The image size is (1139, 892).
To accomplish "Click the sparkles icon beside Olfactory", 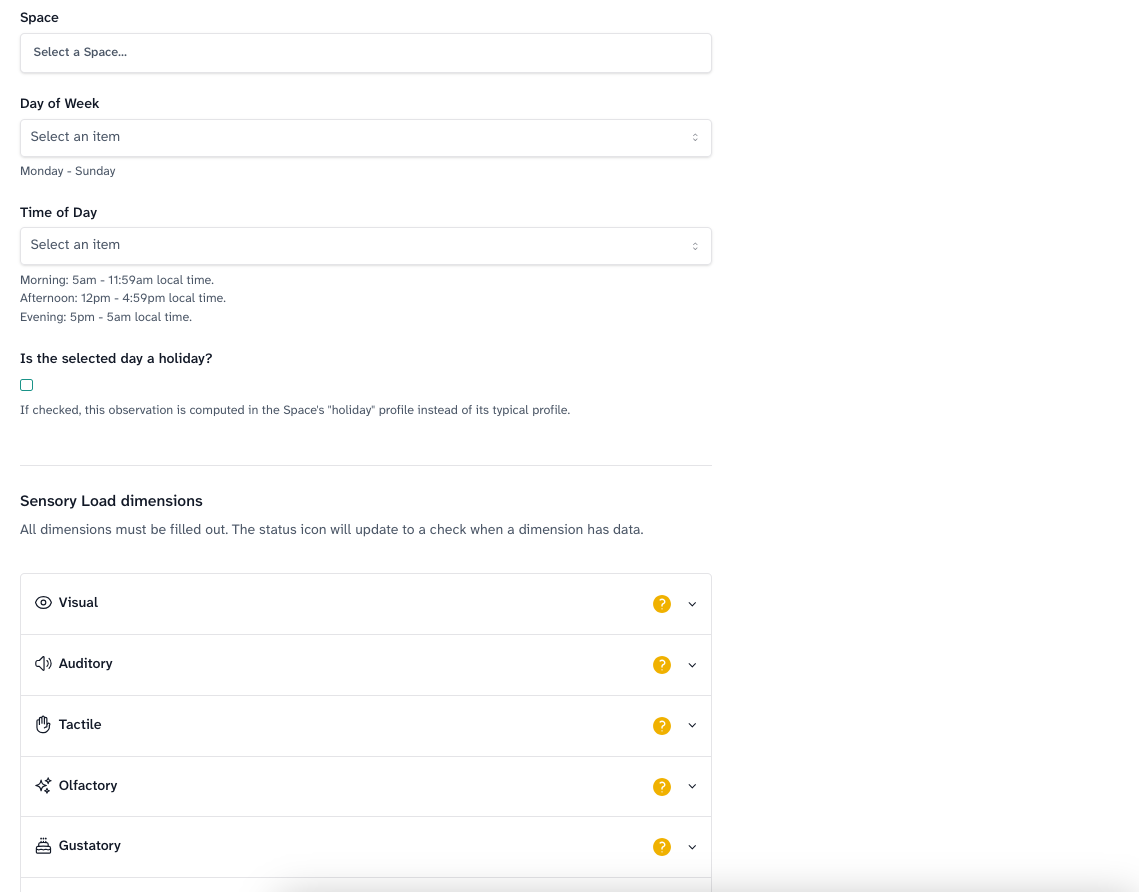I will (43, 786).
